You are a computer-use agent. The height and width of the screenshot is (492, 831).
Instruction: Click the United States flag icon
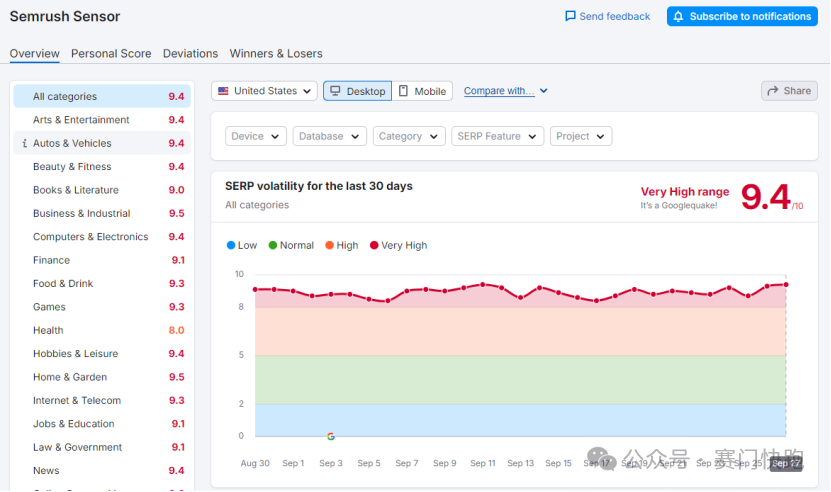tap(223, 91)
